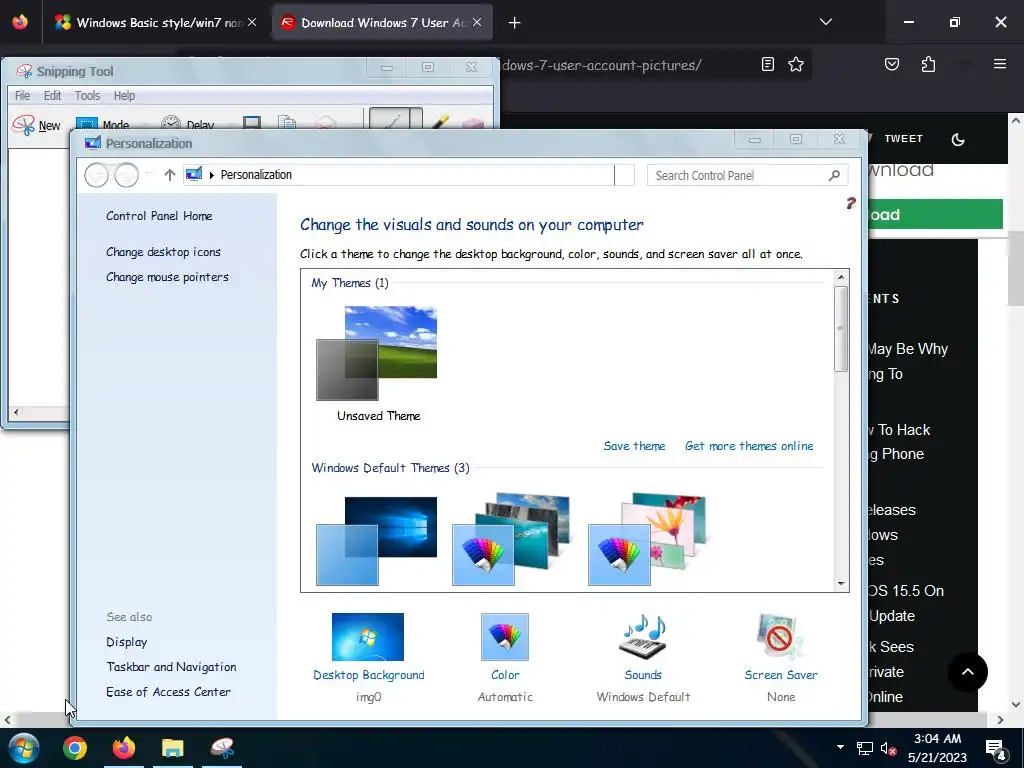The image size is (1024, 768).
Task: Open Tools menu in Snipping Tool
Action: pyautogui.click(x=88, y=96)
